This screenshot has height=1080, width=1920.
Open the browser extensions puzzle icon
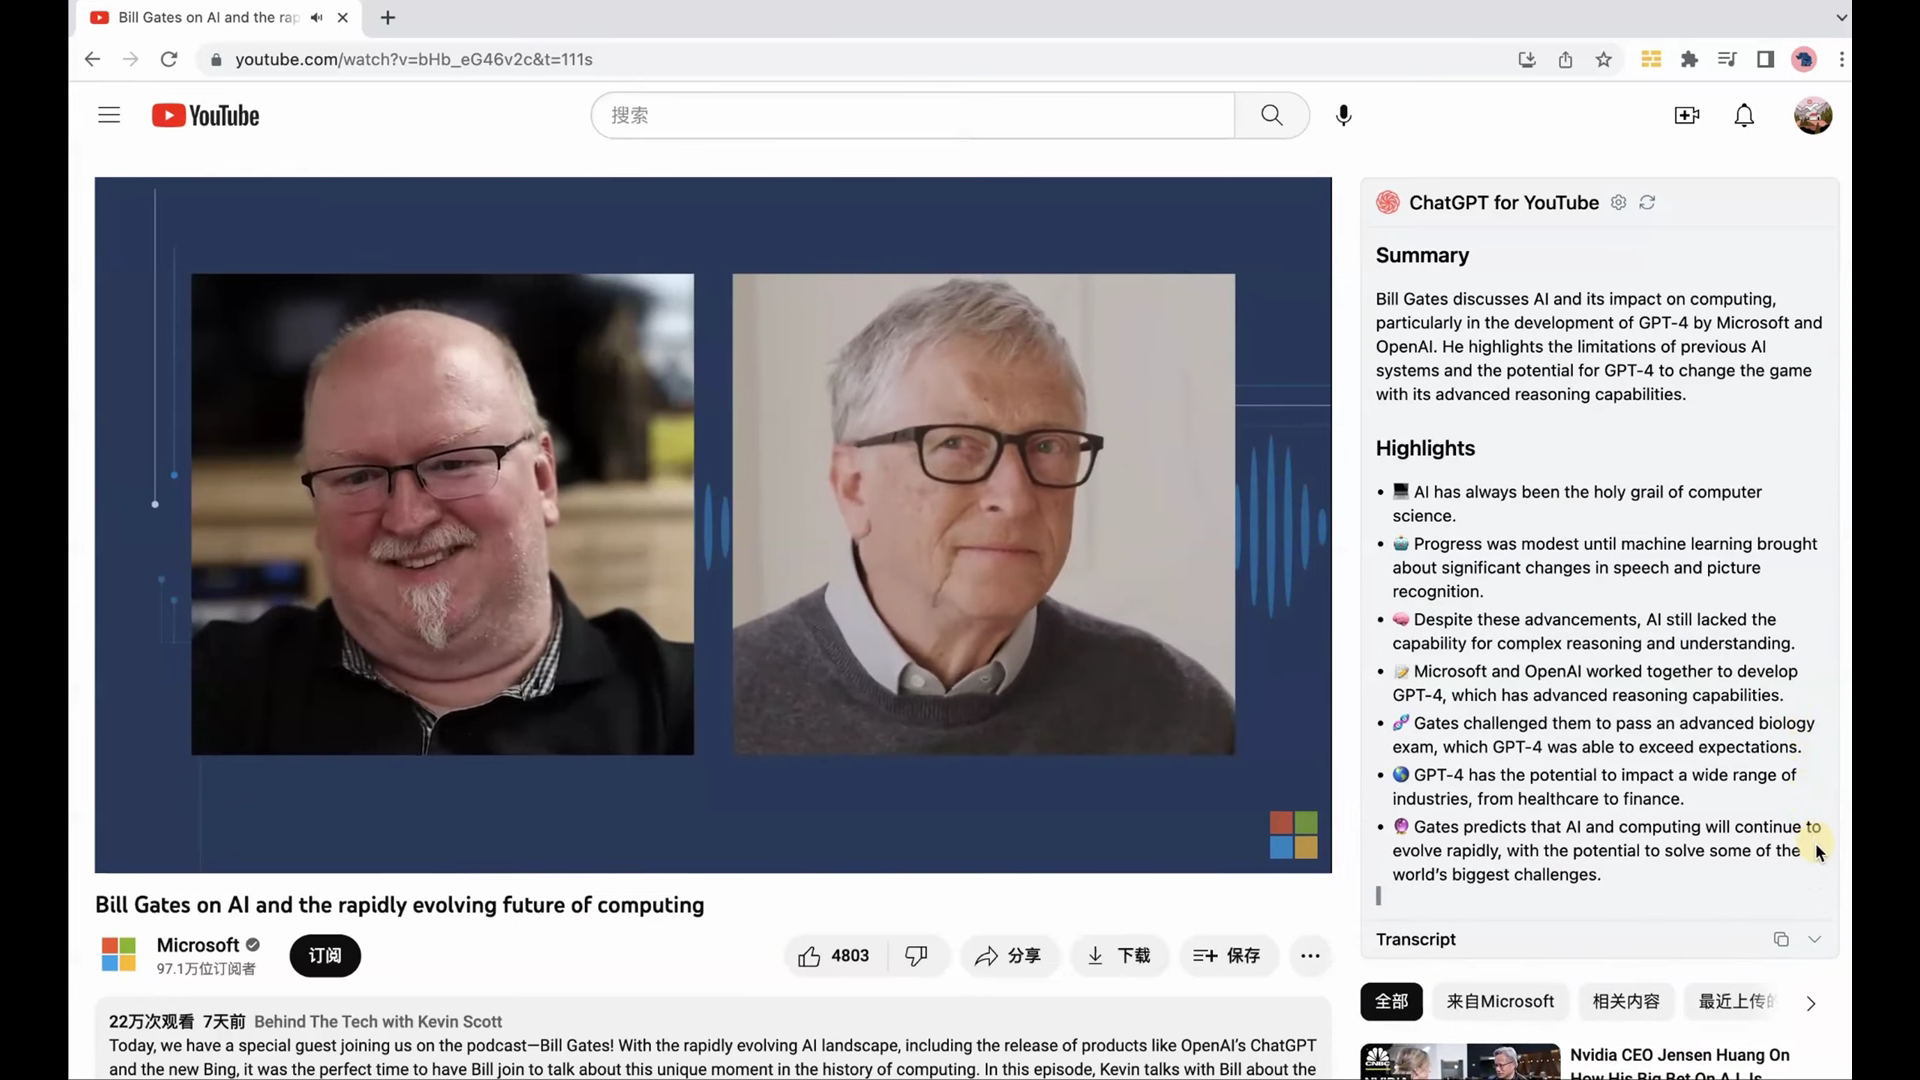tap(1689, 59)
